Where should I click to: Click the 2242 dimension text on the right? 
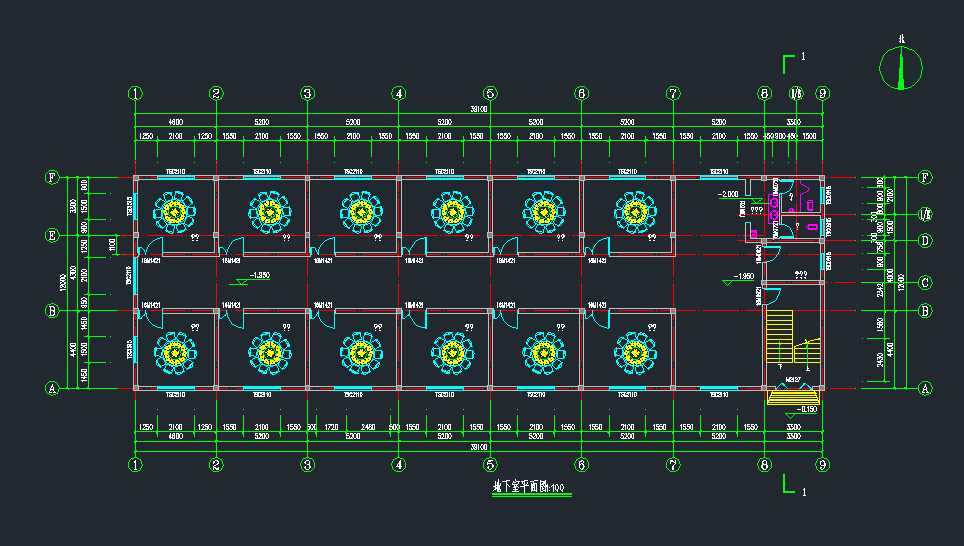point(880,290)
